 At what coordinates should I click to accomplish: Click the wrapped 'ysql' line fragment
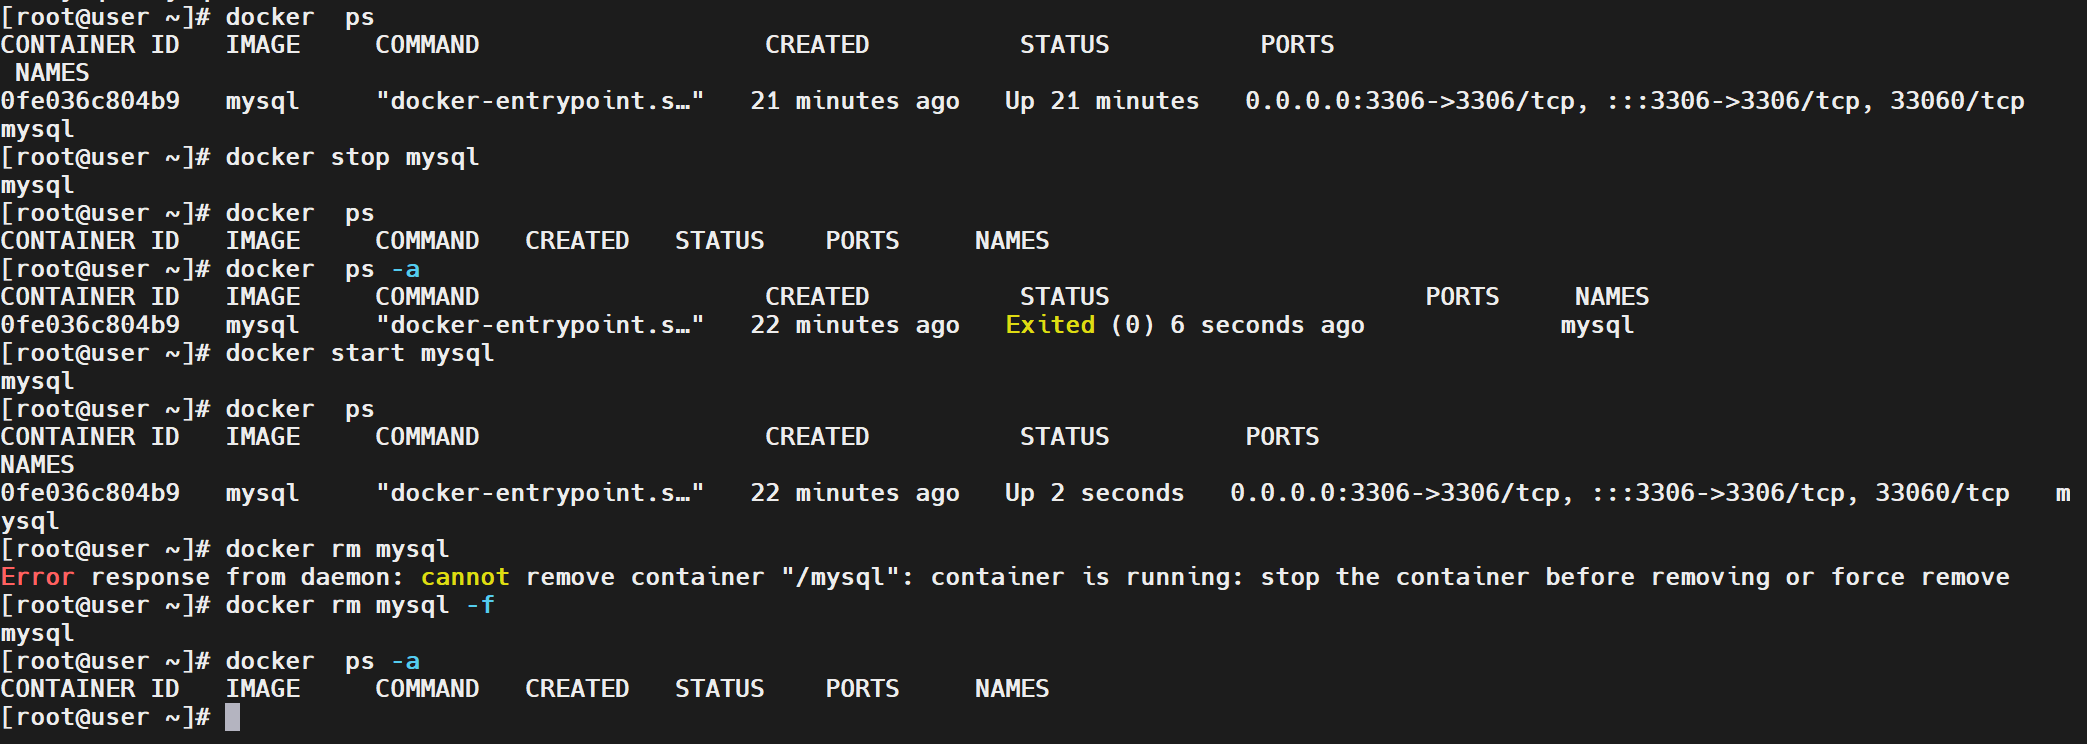(30, 521)
